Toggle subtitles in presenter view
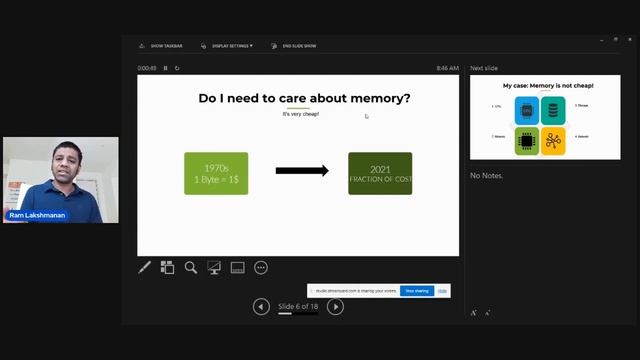This screenshot has height=360, width=640. (x=238, y=267)
